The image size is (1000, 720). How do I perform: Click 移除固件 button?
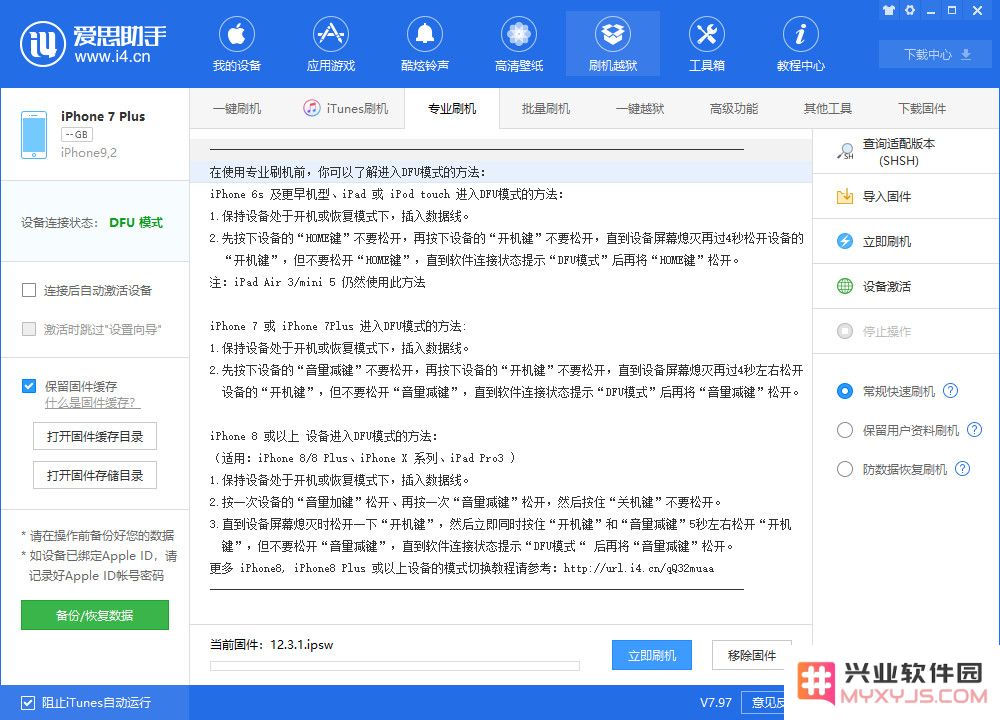coord(751,656)
